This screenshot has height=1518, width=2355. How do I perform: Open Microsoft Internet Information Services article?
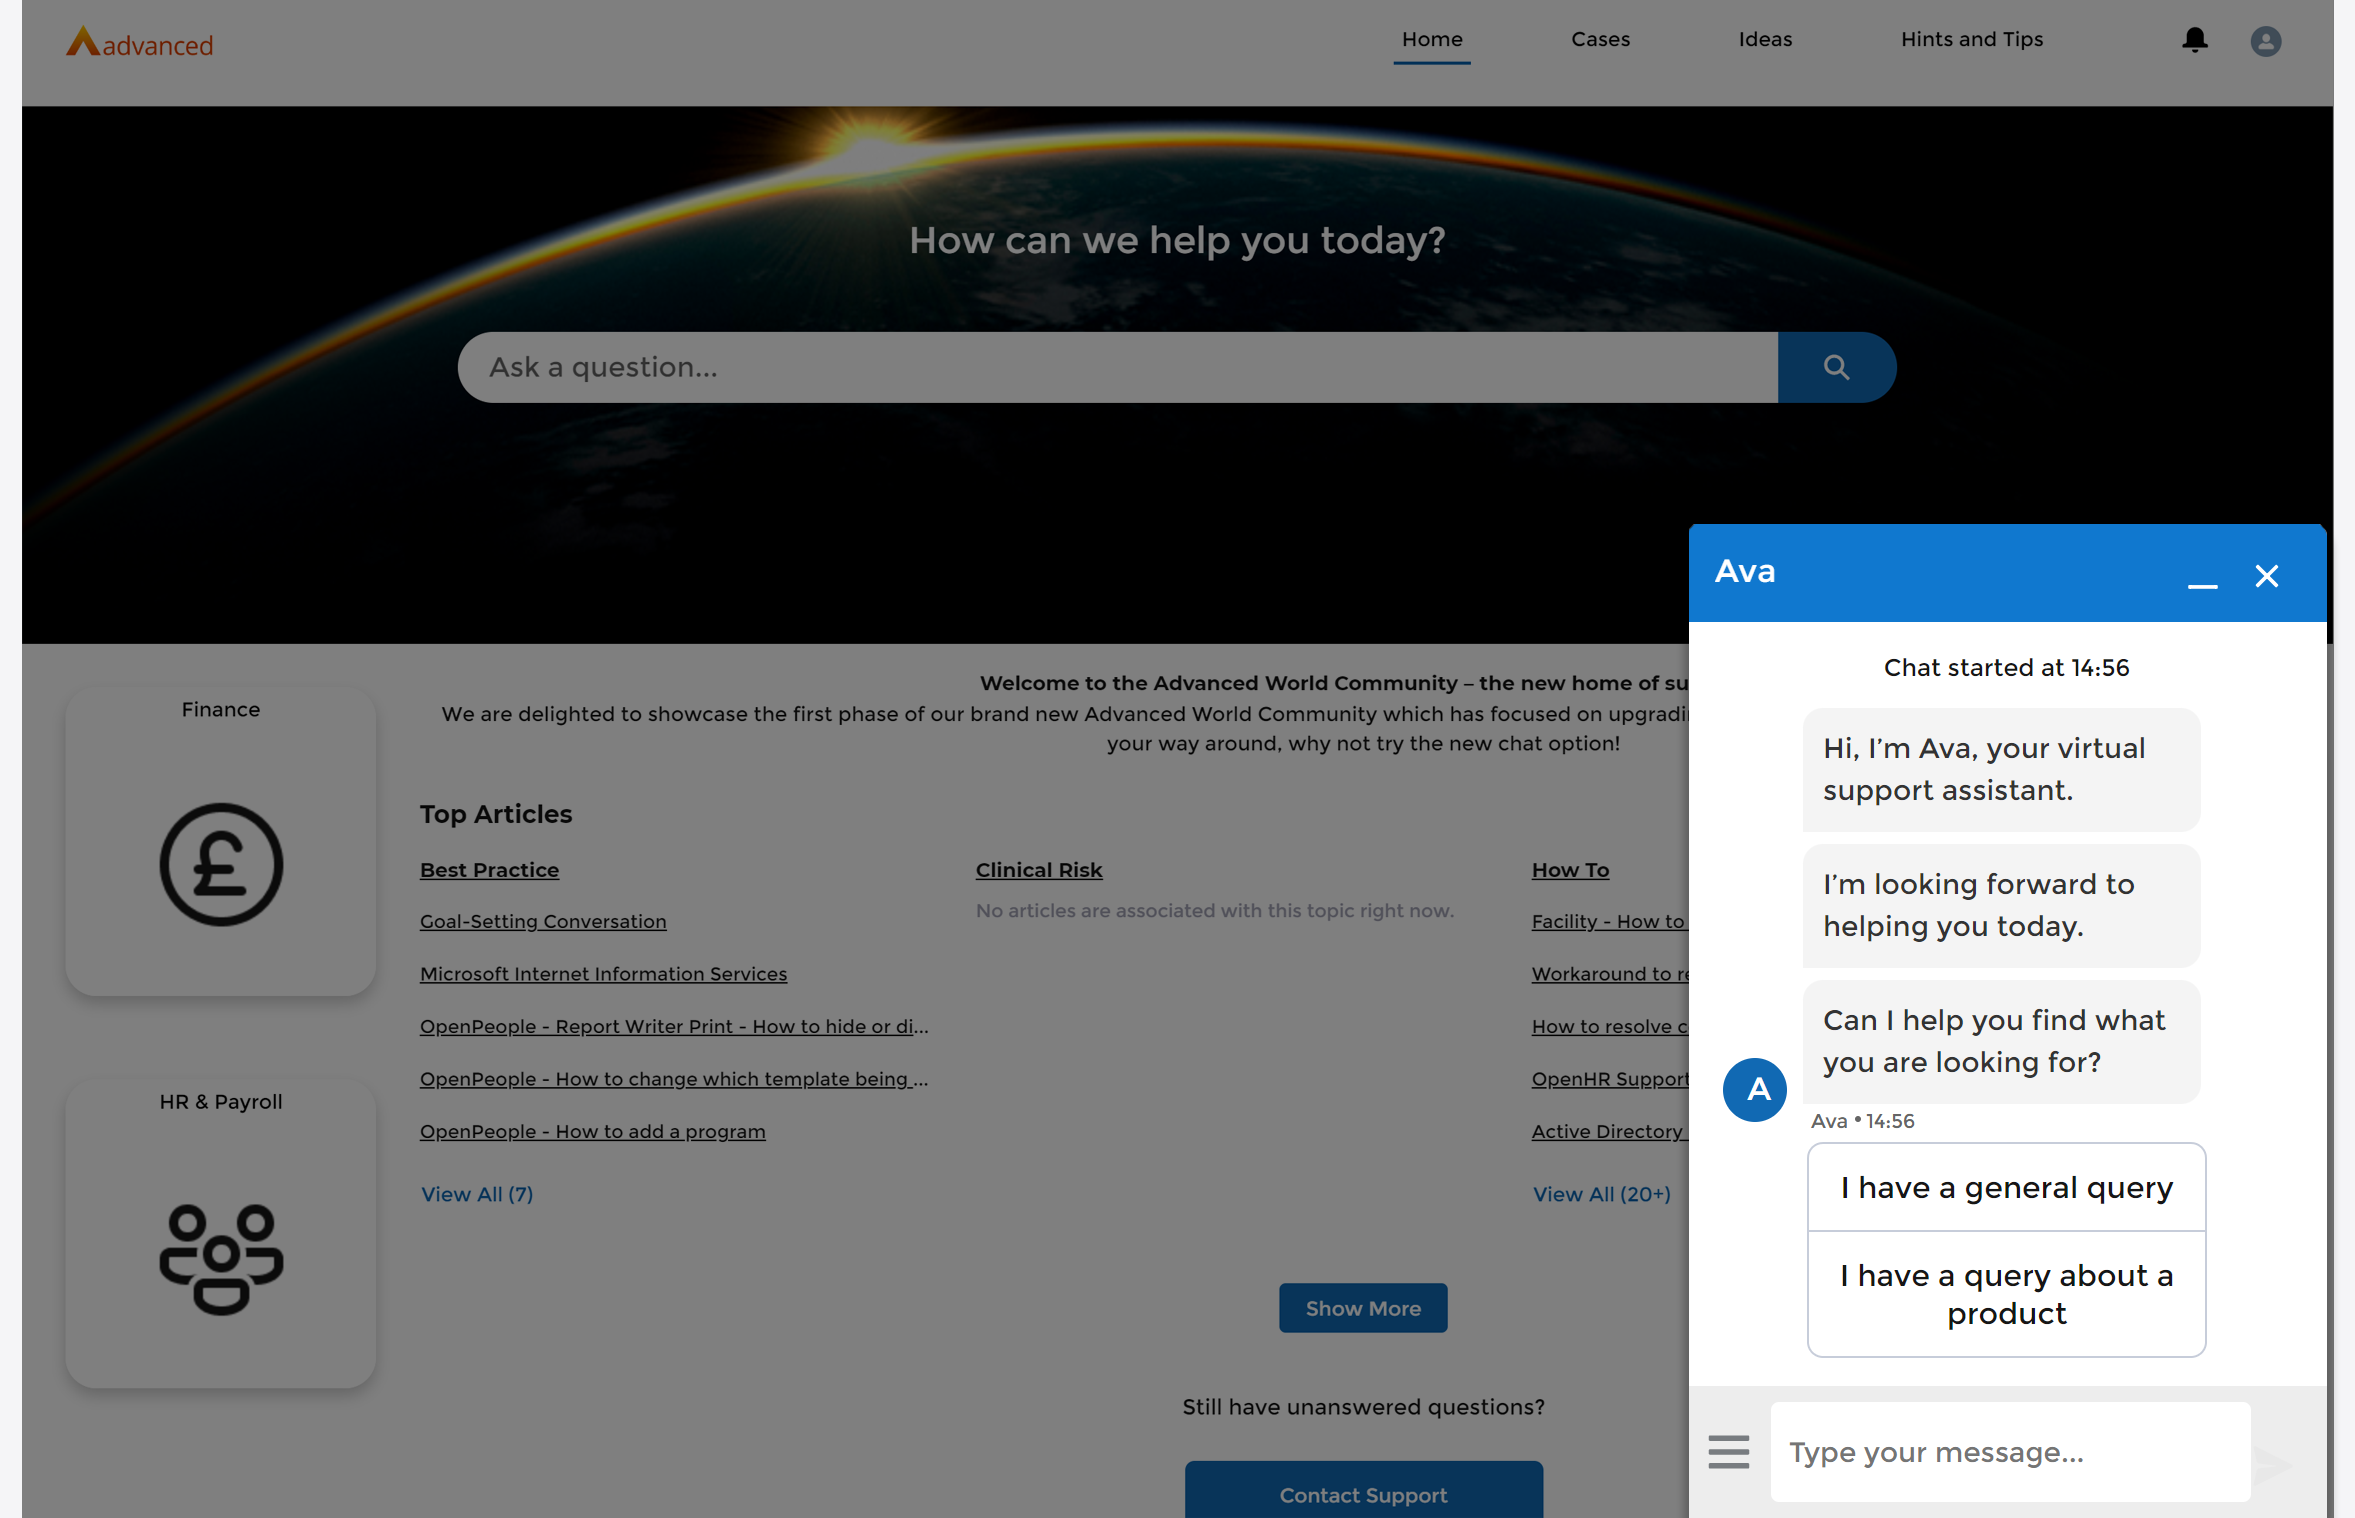click(603, 973)
